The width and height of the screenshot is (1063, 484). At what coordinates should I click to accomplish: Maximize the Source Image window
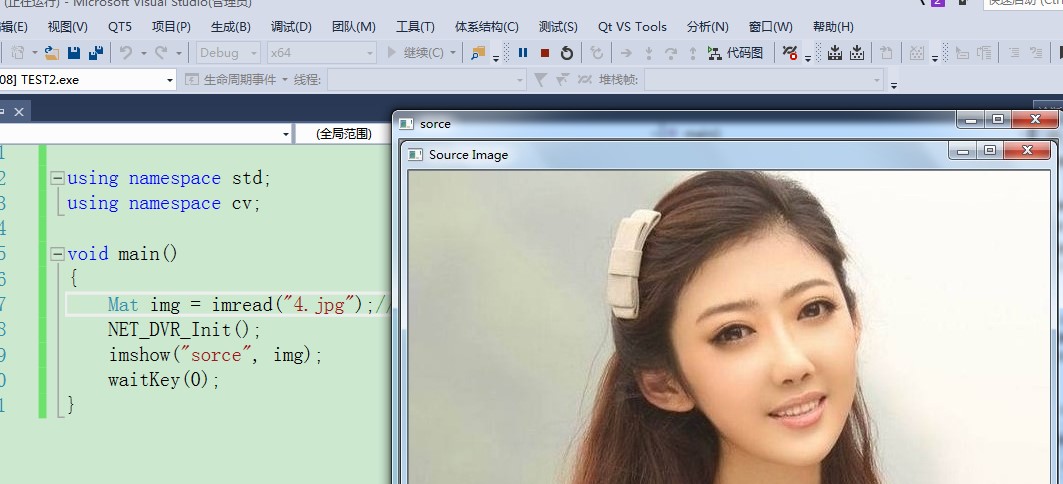pyautogui.click(x=990, y=150)
